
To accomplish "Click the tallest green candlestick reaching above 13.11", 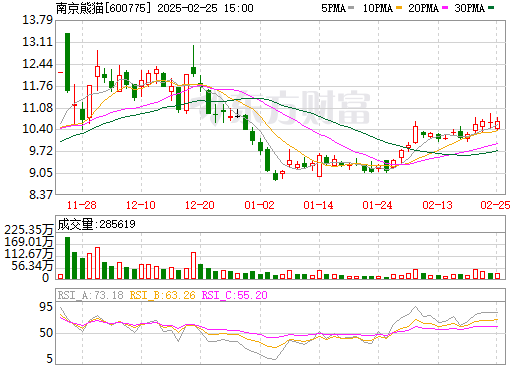I will [67, 62].
